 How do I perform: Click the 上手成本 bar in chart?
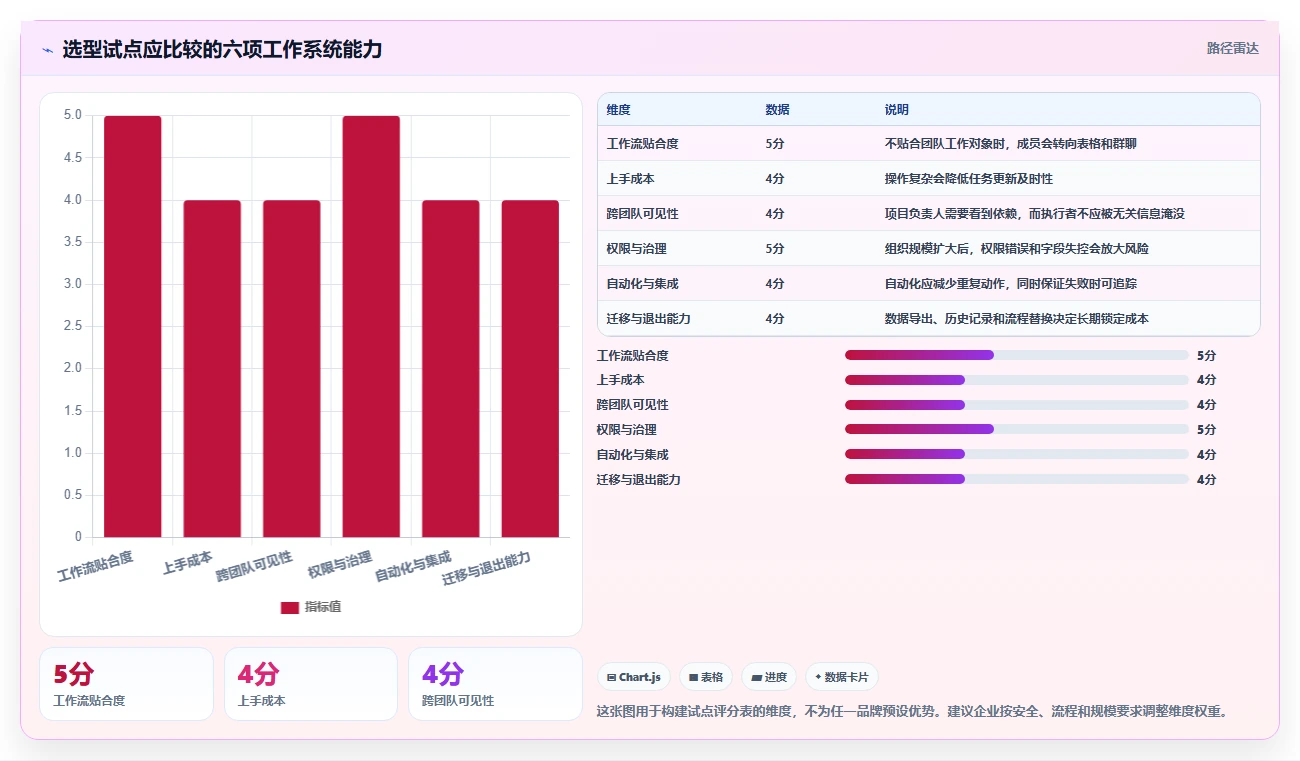coord(212,368)
